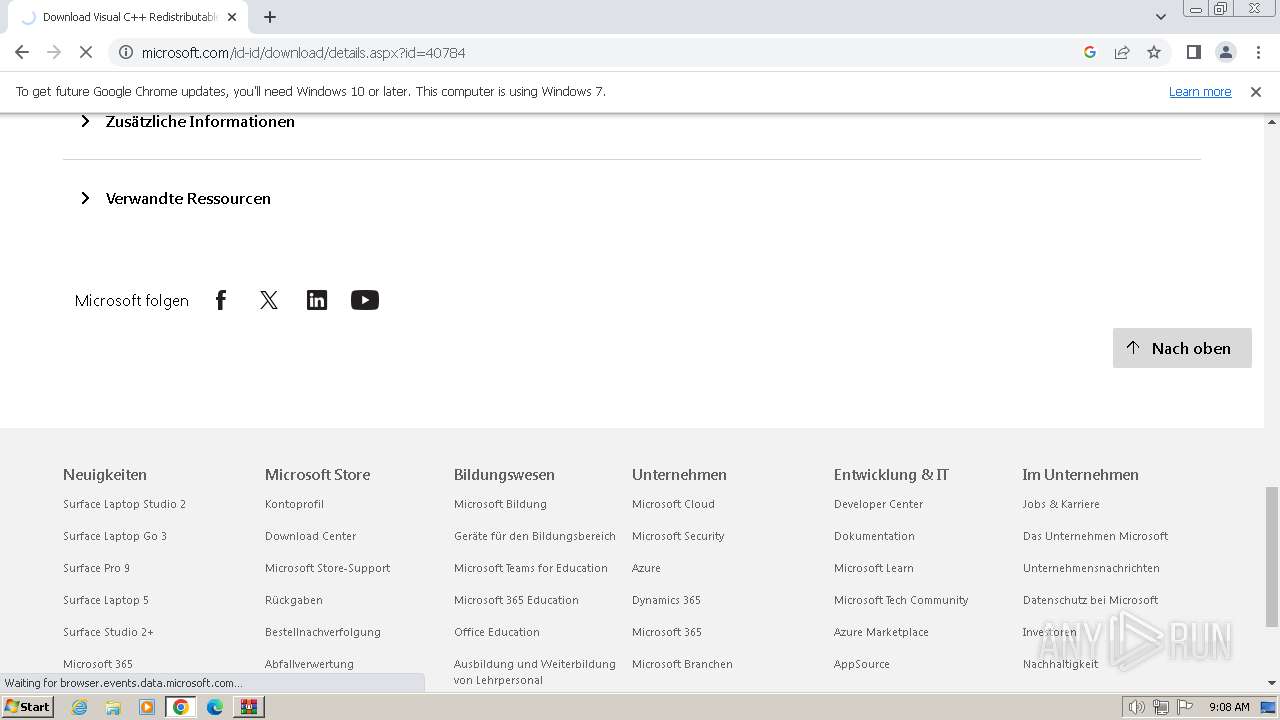
Task: Open Microsoft Security link
Action: 678,536
